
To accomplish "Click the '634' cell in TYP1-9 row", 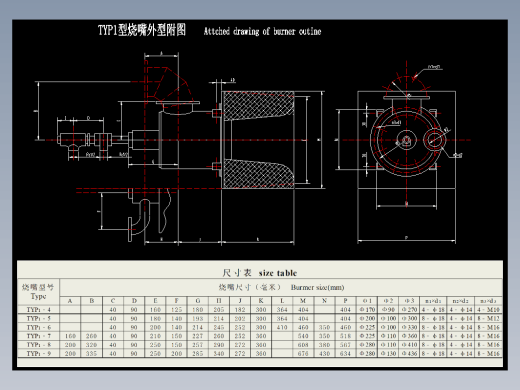I will tap(345, 353).
